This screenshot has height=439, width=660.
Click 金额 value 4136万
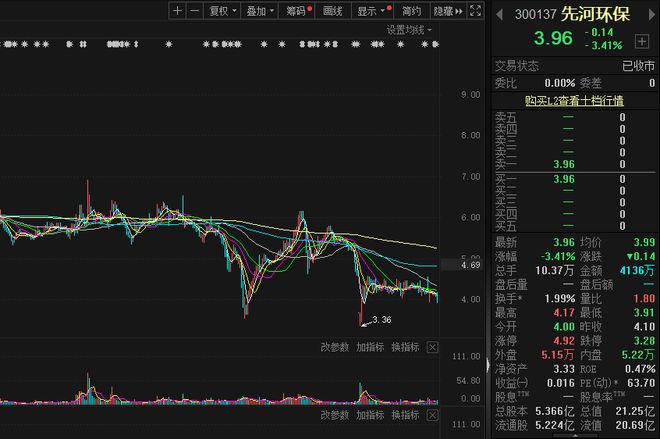tap(637, 270)
